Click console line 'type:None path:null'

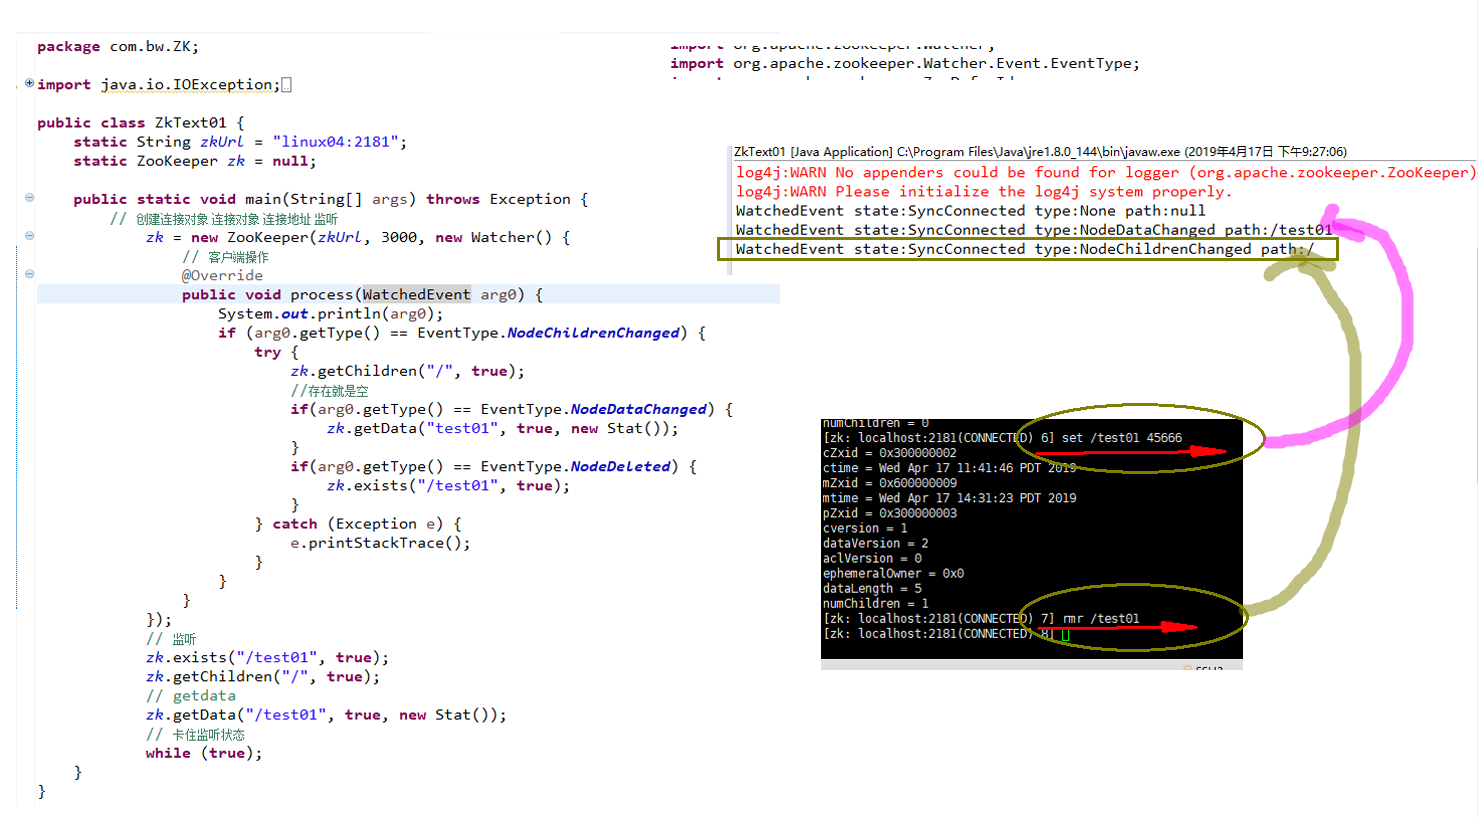click(971, 211)
